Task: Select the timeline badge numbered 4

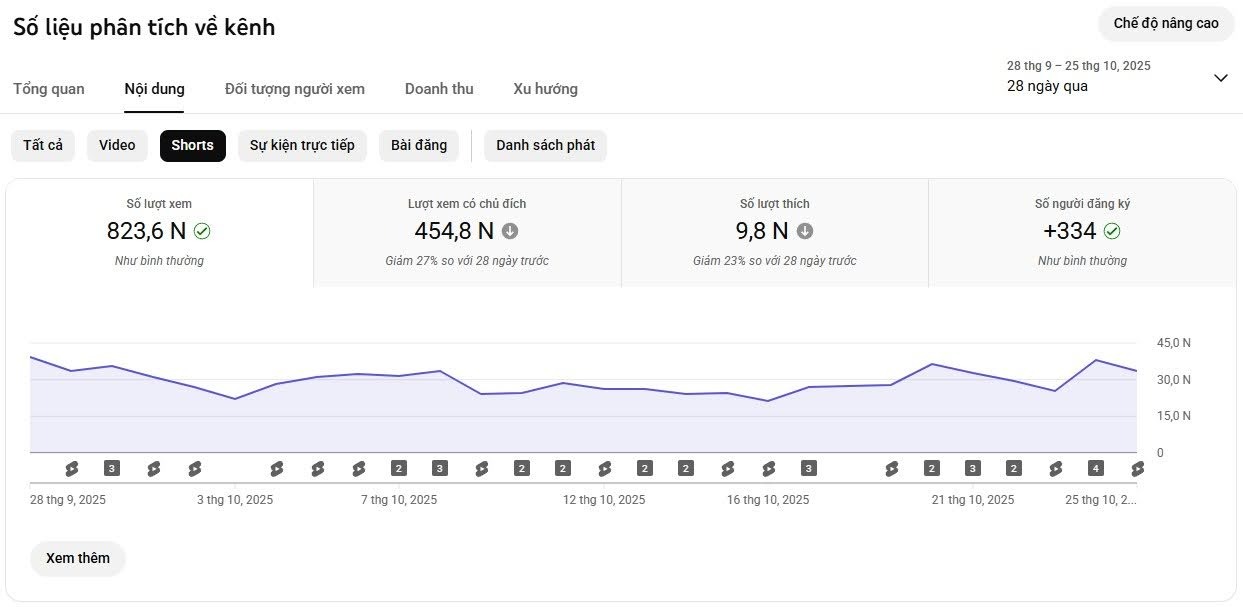Action: click(x=1096, y=468)
